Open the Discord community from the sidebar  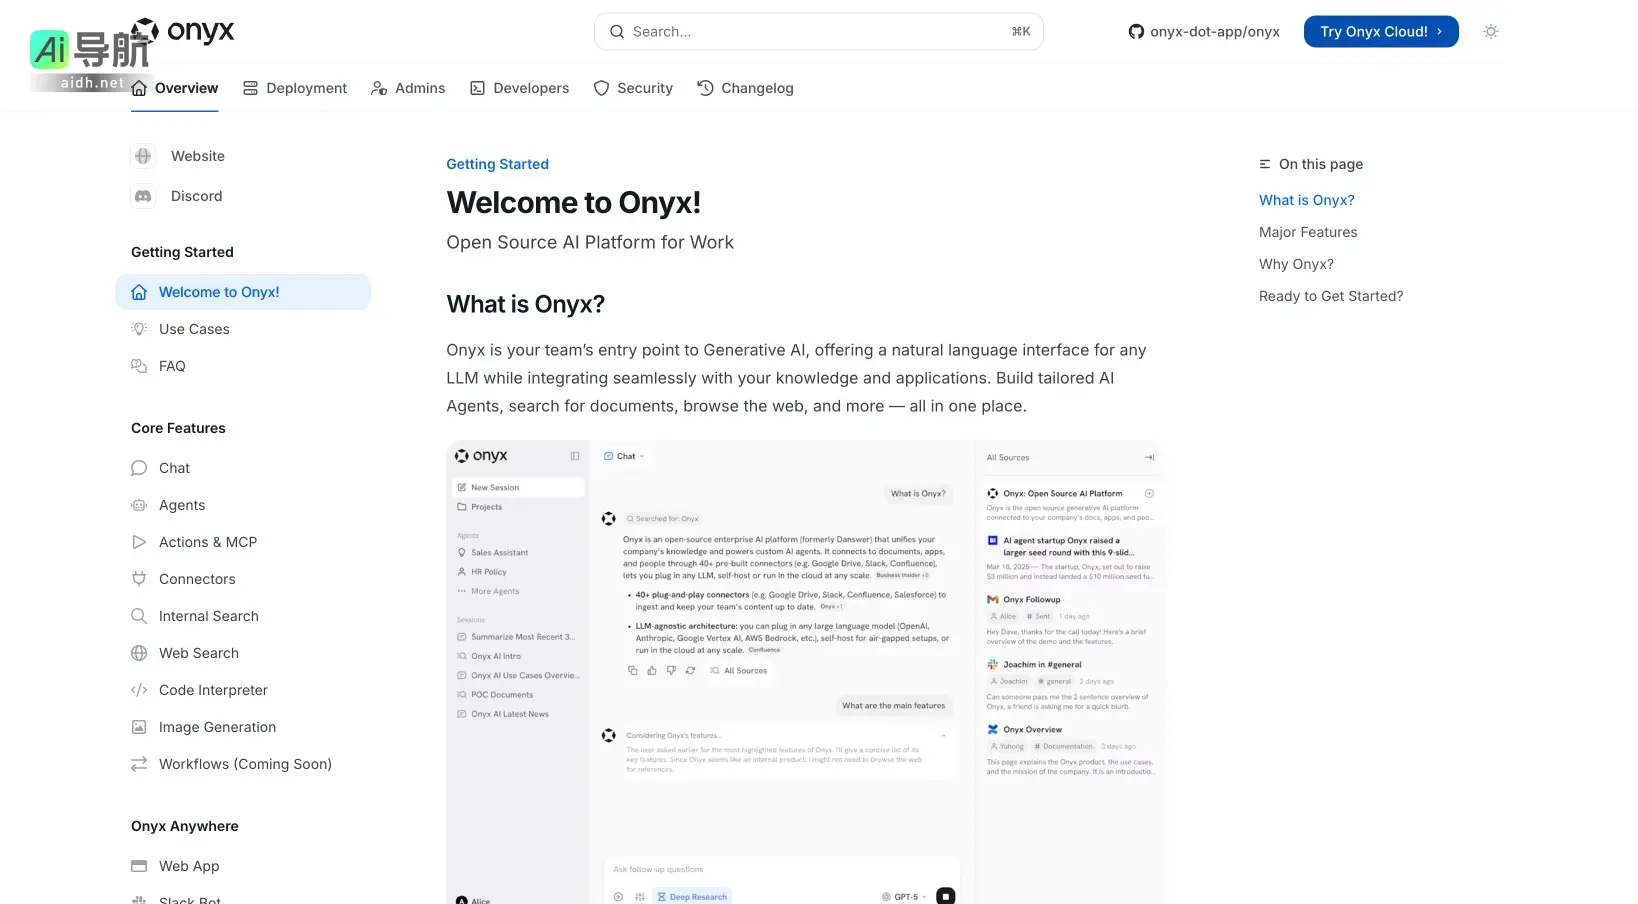pyautogui.click(x=196, y=196)
